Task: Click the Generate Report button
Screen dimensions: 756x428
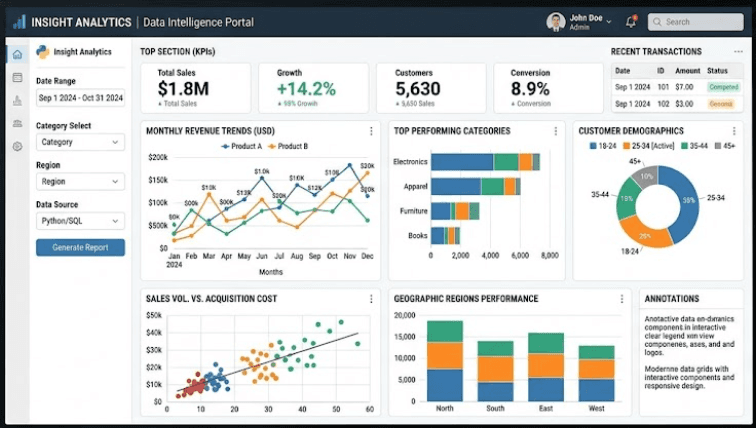Action: 81,248
